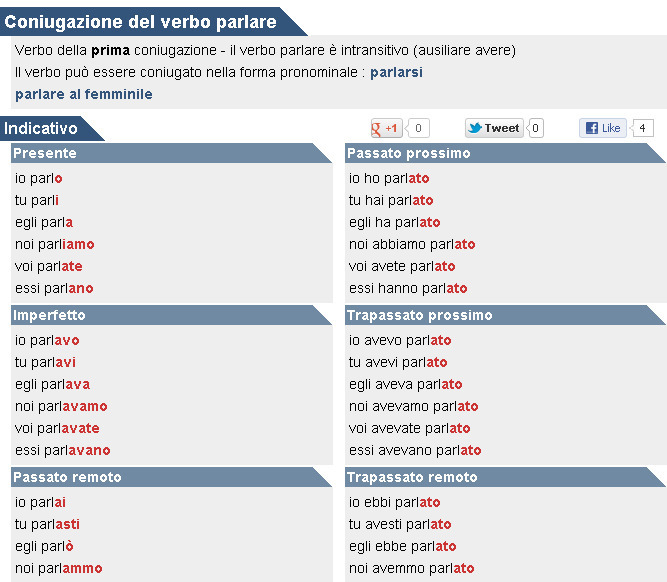
Task: Click the Google +1 count bubble
Action: 418,128
